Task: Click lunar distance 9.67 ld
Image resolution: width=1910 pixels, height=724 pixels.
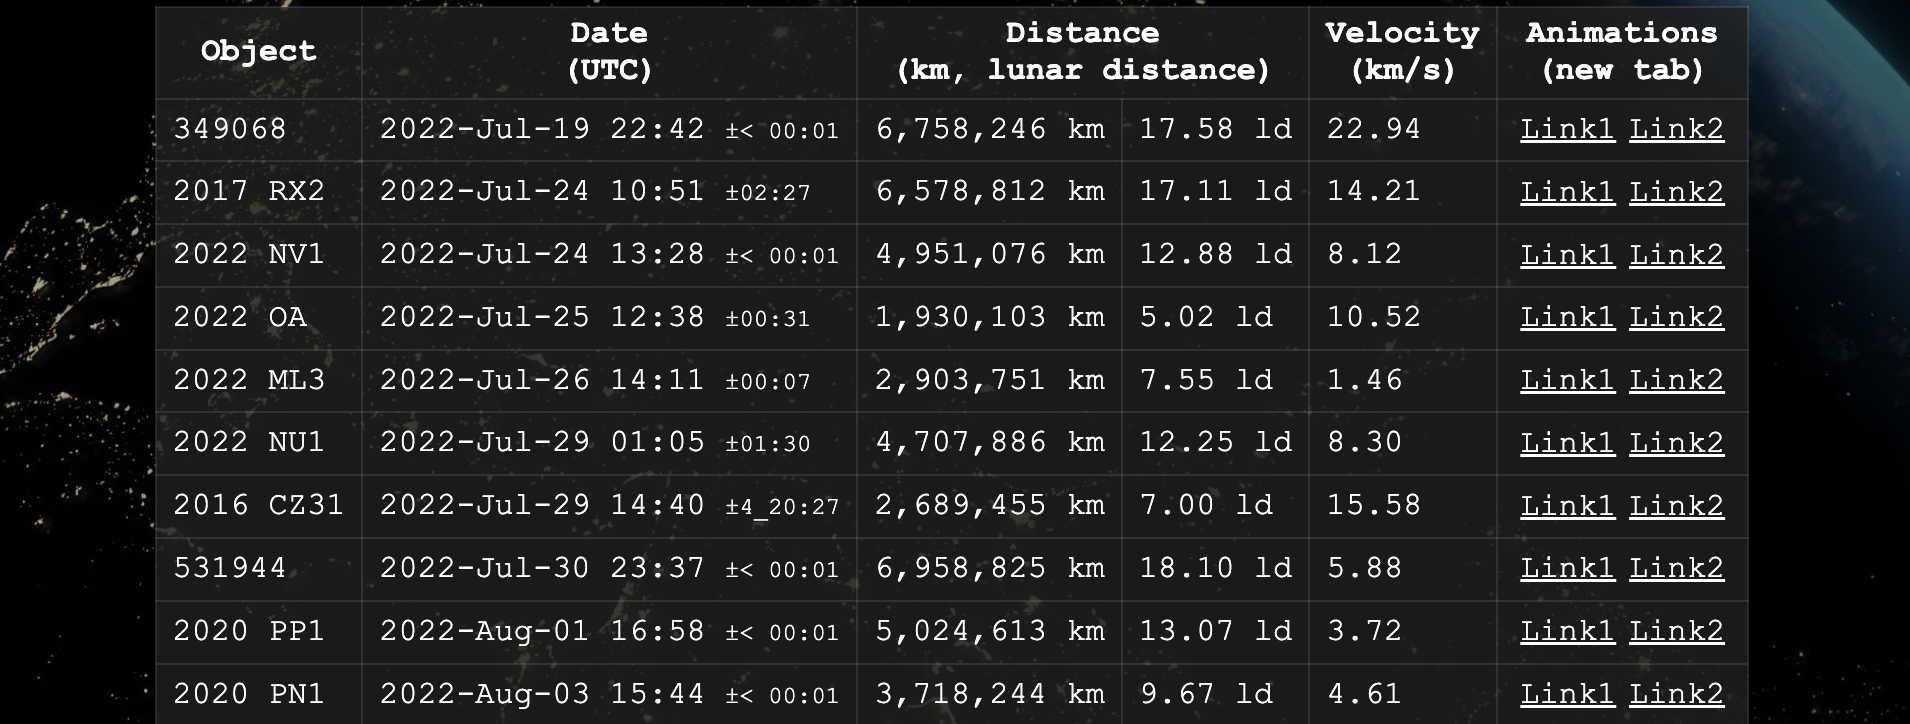Action: (x=1206, y=694)
